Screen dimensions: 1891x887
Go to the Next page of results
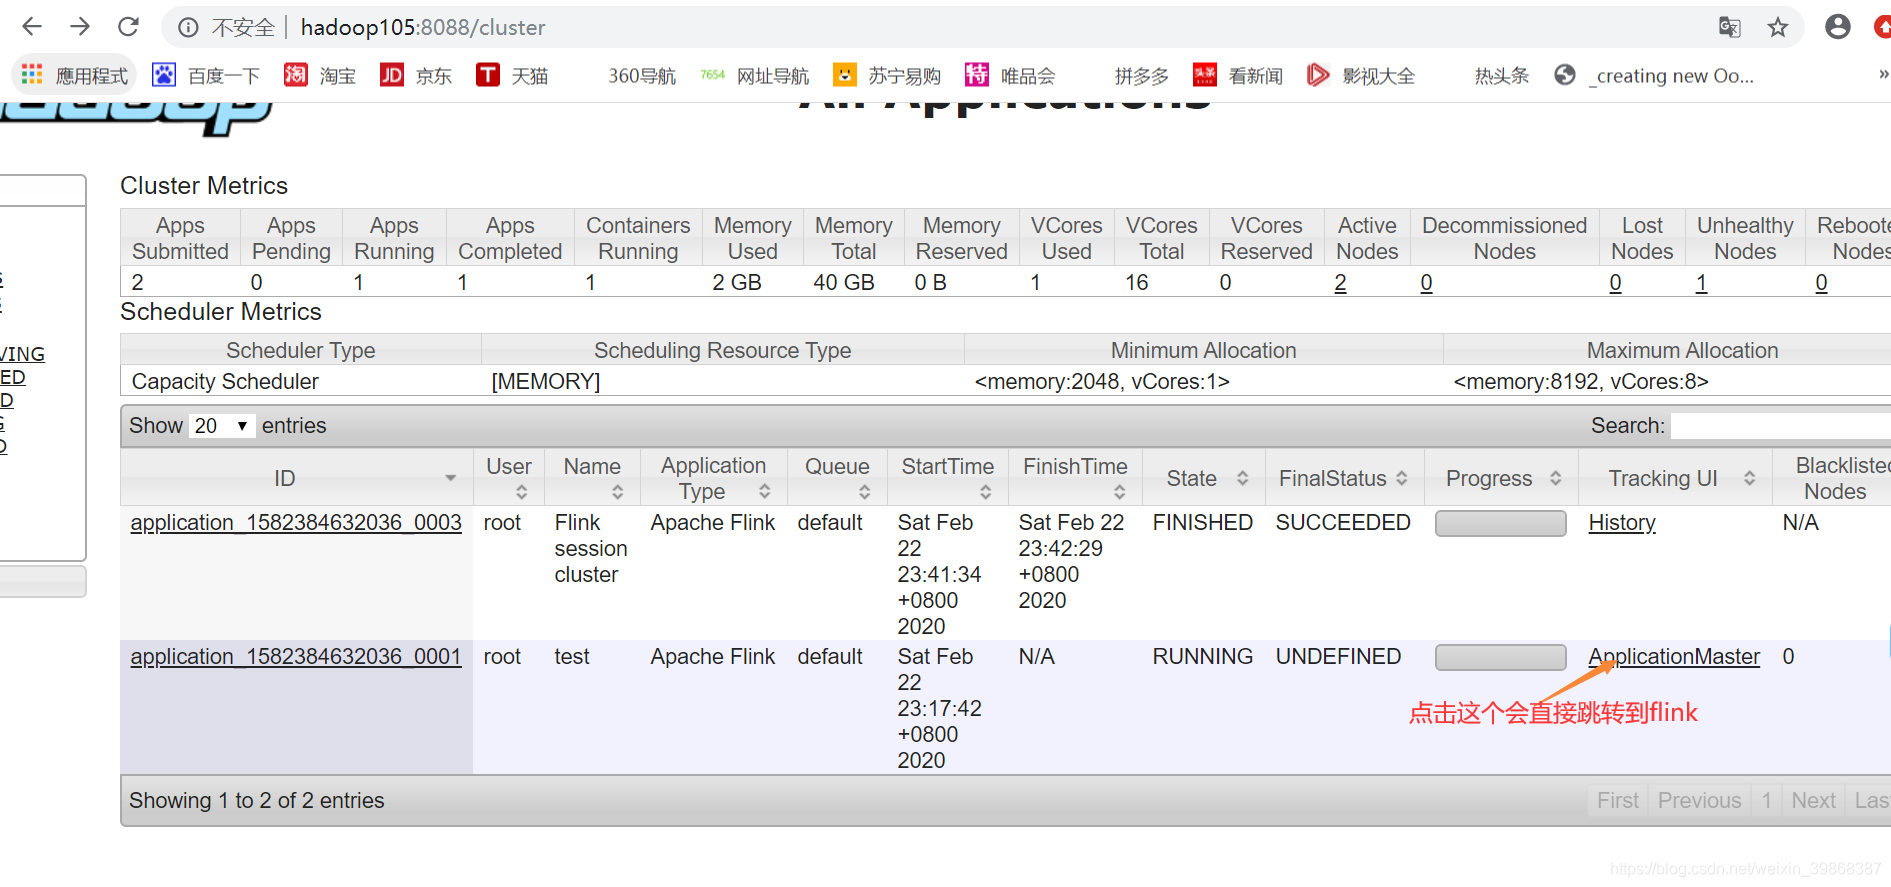1813,801
